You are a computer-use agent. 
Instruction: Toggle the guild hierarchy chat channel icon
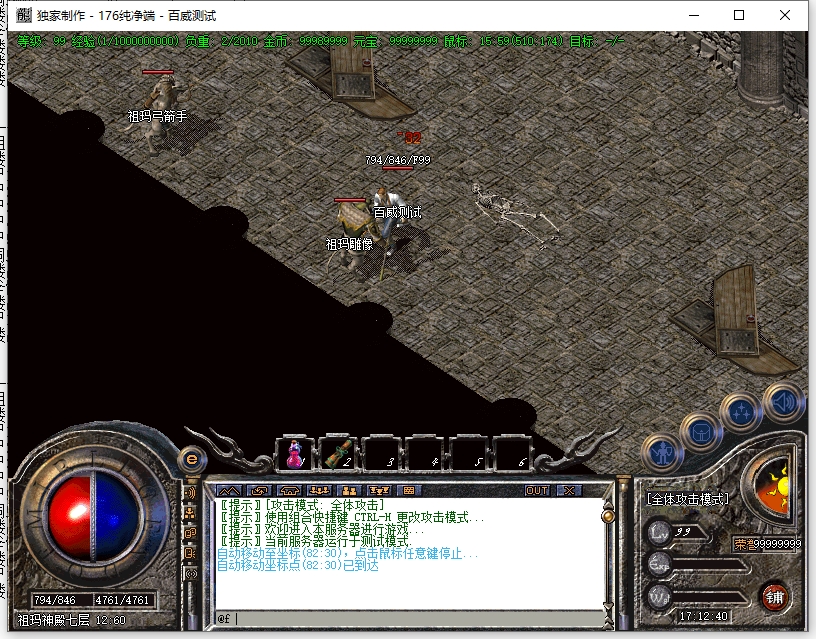[x=190, y=514]
